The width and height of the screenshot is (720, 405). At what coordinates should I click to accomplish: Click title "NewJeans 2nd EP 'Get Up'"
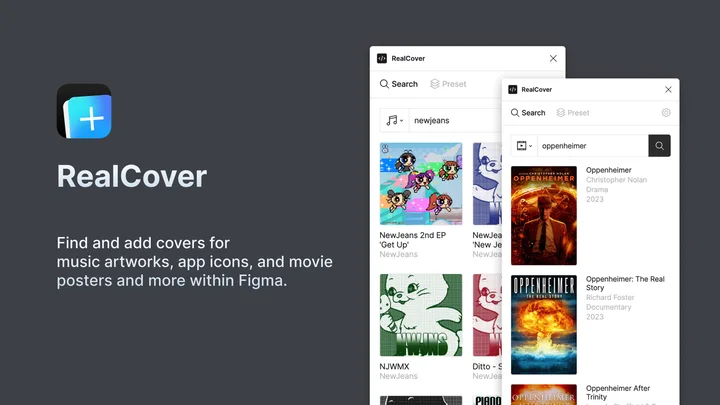click(412, 240)
